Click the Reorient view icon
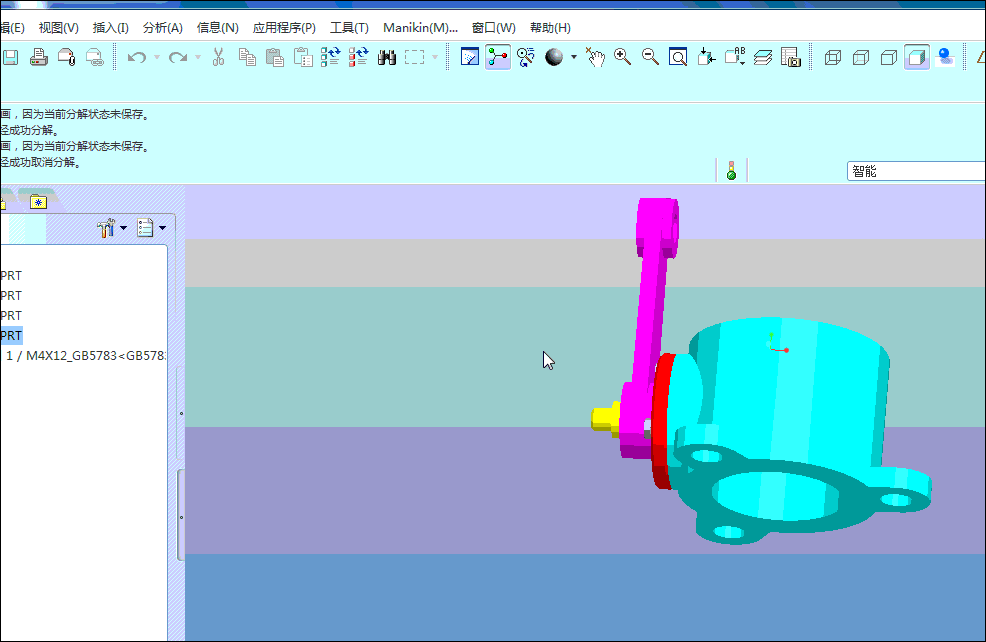The image size is (986, 642). click(706, 57)
